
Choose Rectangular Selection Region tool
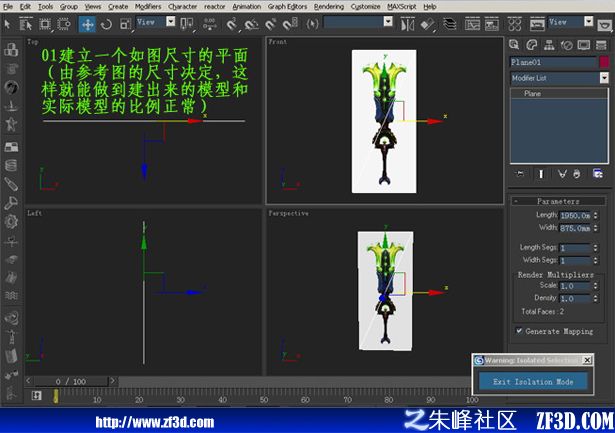(x=45, y=24)
